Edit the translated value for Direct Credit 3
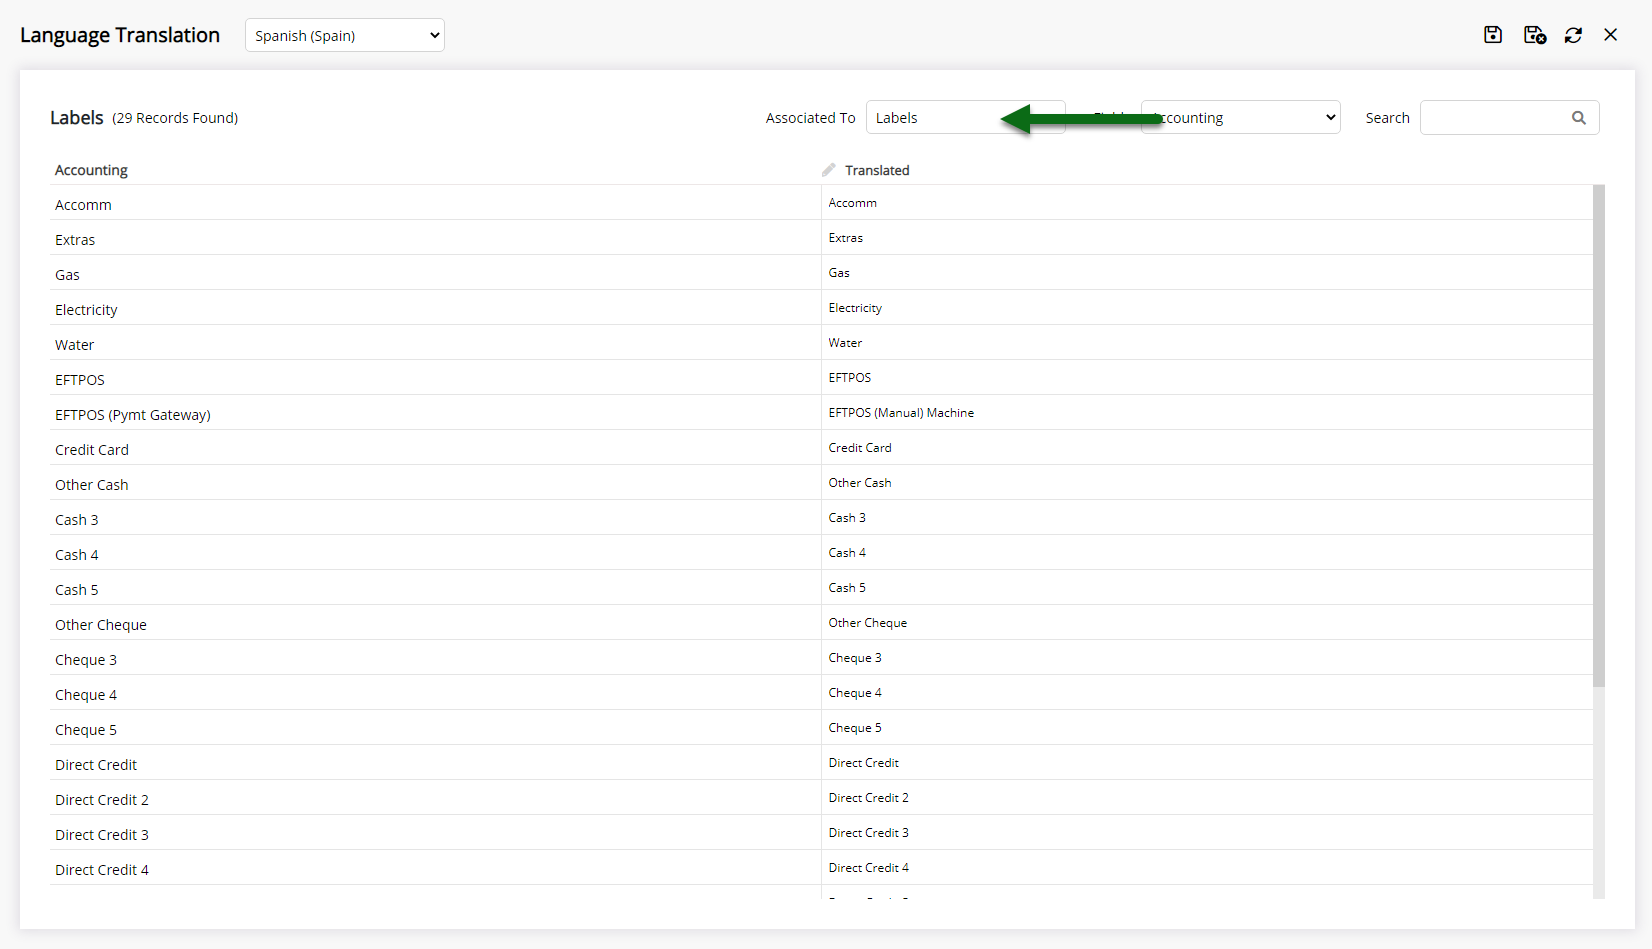The width and height of the screenshot is (1652, 949). (1207, 833)
